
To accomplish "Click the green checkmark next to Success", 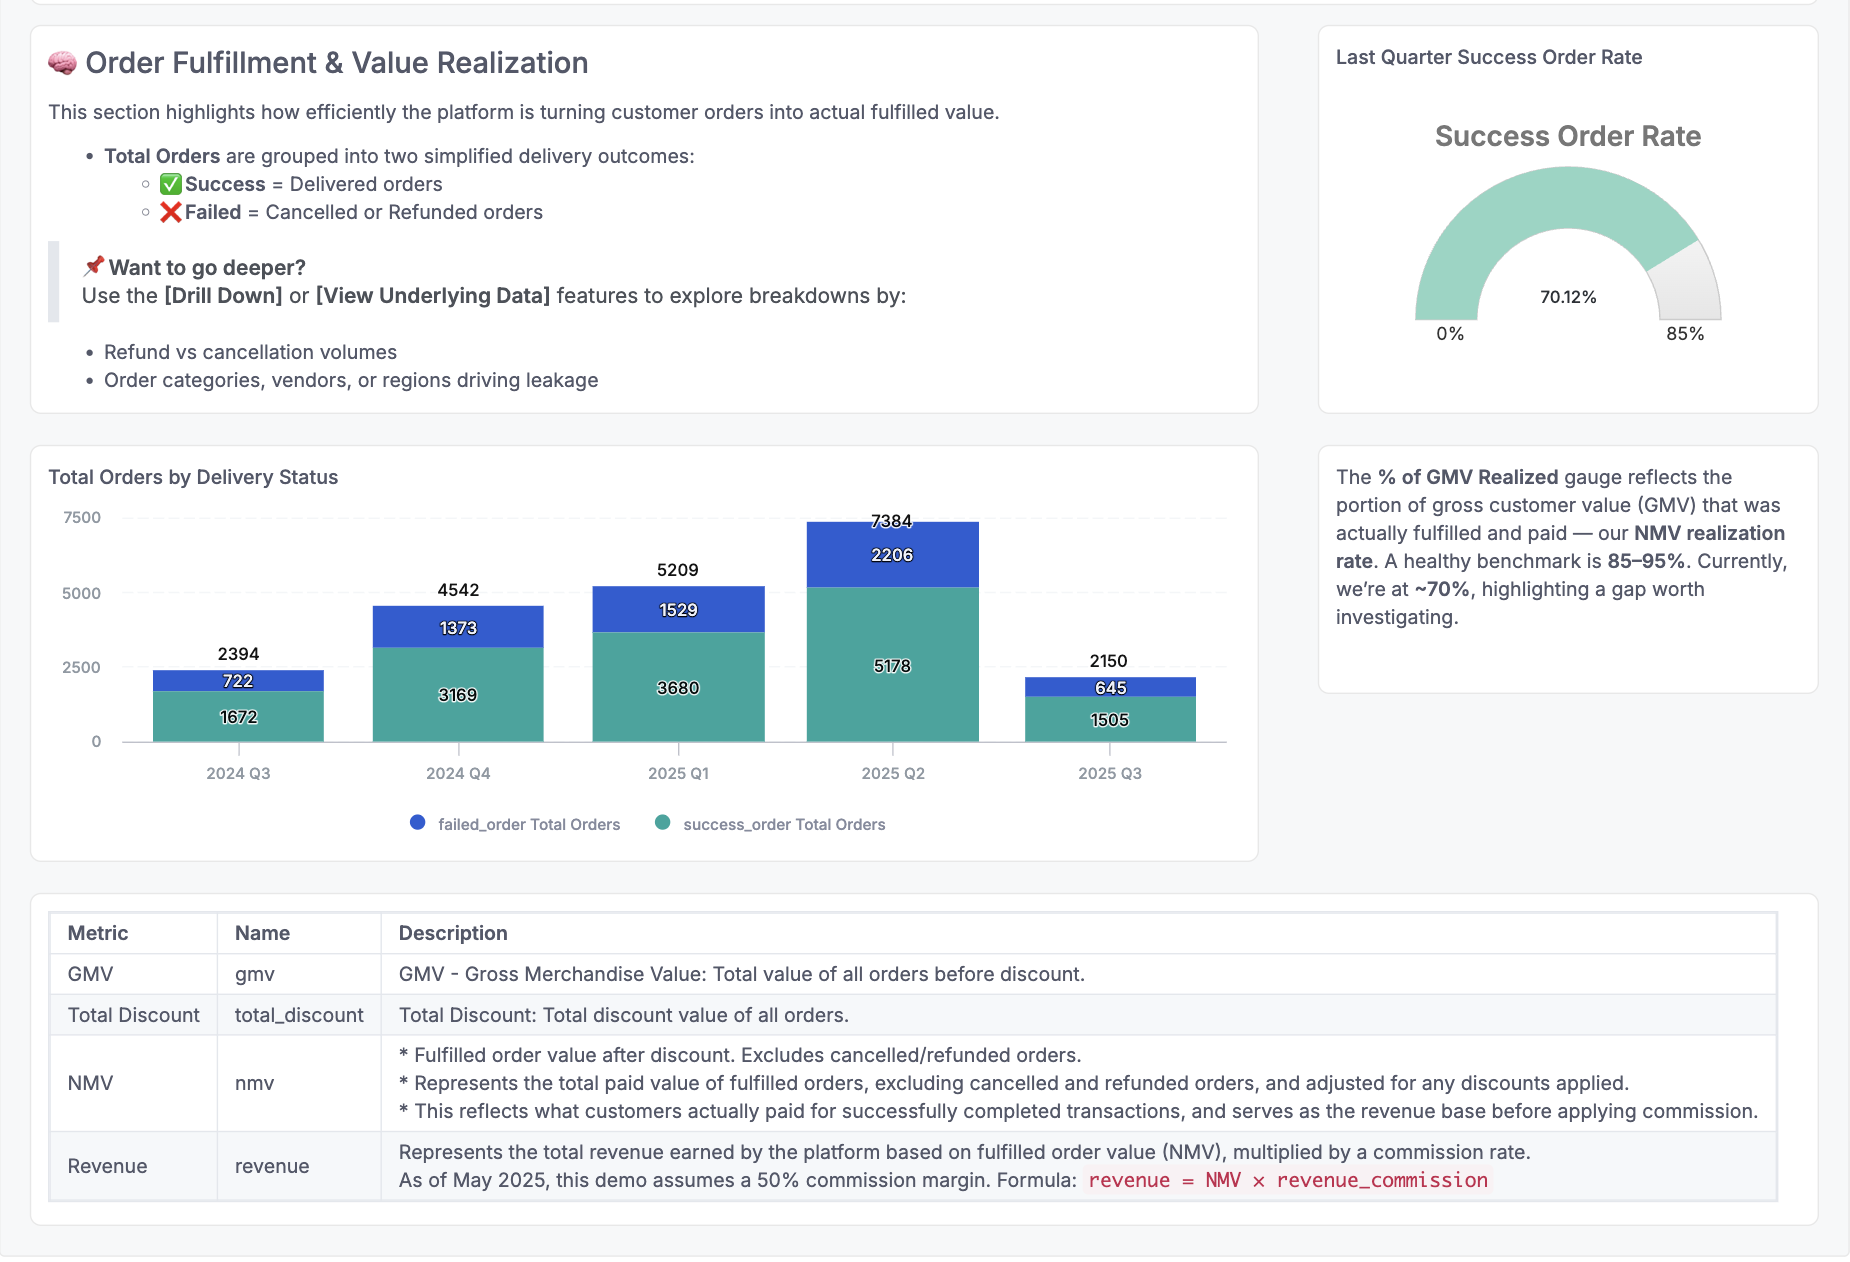I will click(171, 184).
